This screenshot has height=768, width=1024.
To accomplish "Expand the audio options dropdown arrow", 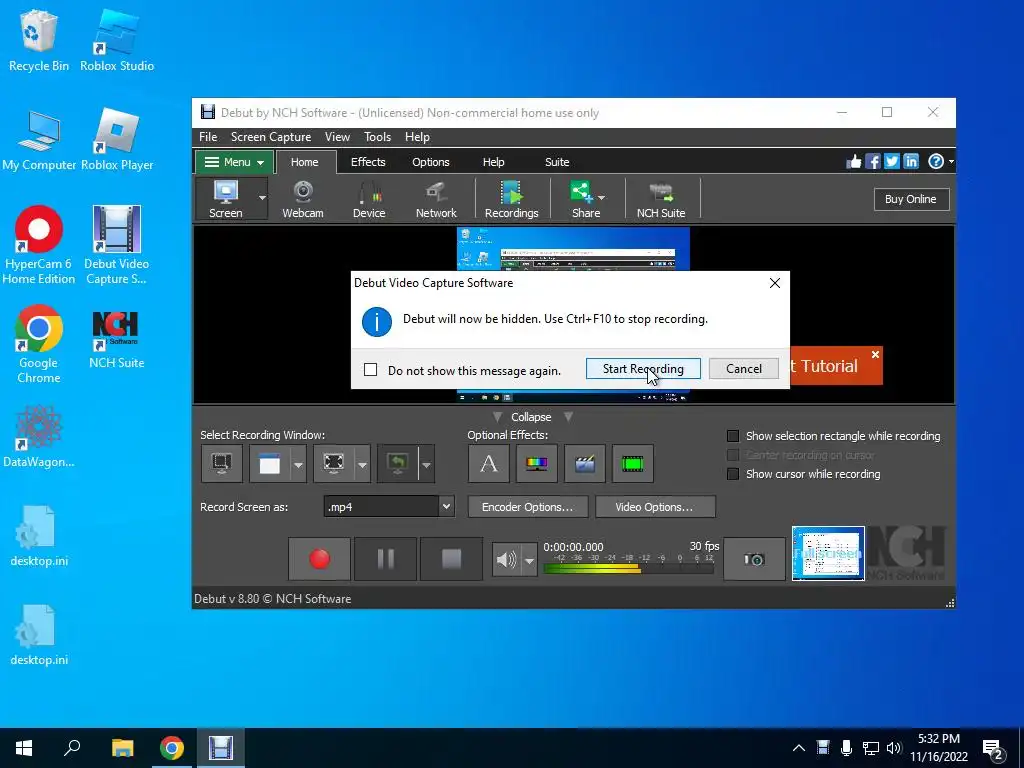I will [530, 560].
